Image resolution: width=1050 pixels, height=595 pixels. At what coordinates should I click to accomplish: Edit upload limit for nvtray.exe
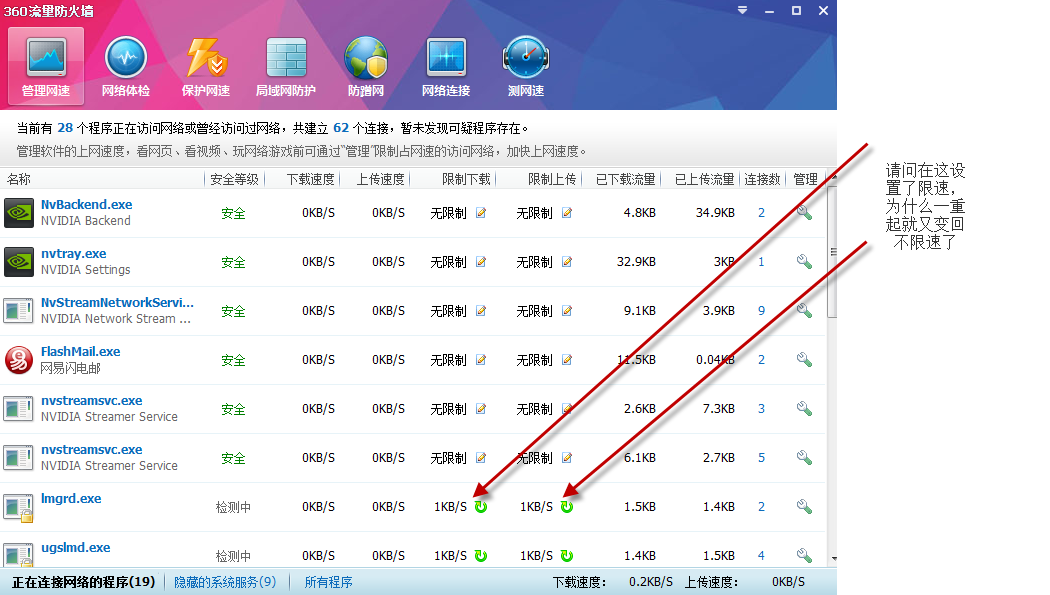point(567,262)
